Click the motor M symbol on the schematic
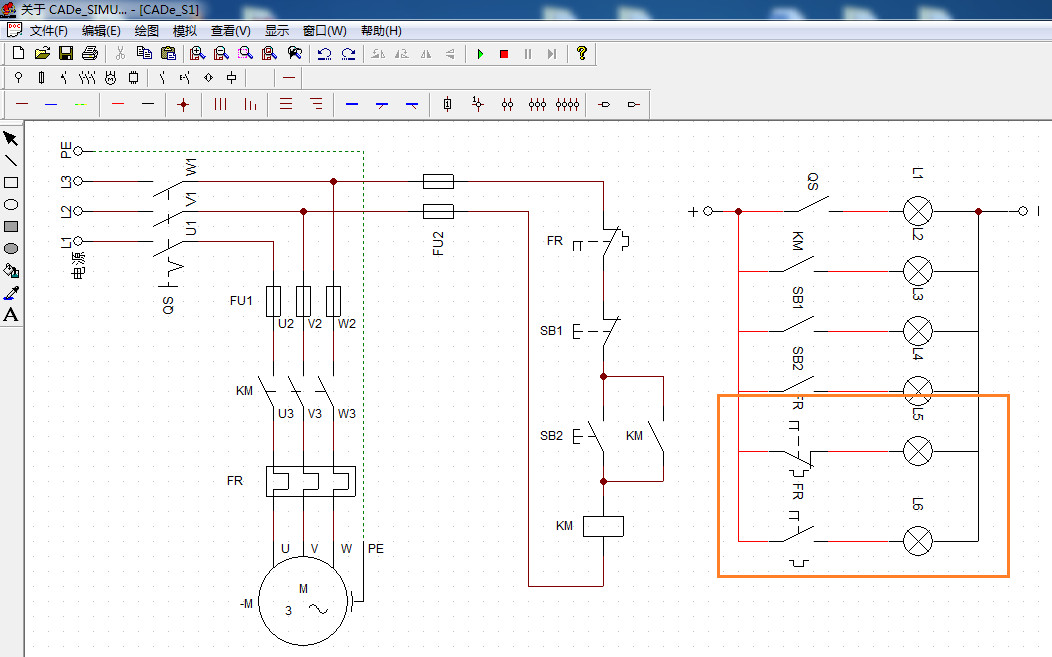1052x657 pixels. 302,600
